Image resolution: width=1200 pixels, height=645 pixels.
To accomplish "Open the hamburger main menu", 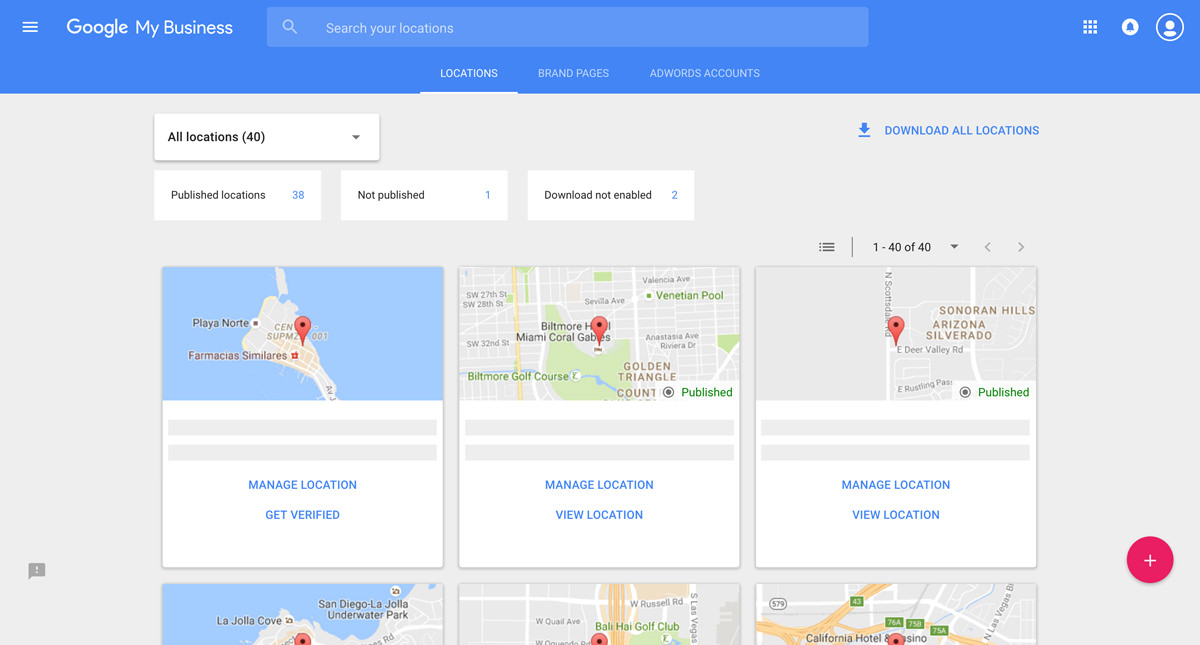I will coord(30,27).
